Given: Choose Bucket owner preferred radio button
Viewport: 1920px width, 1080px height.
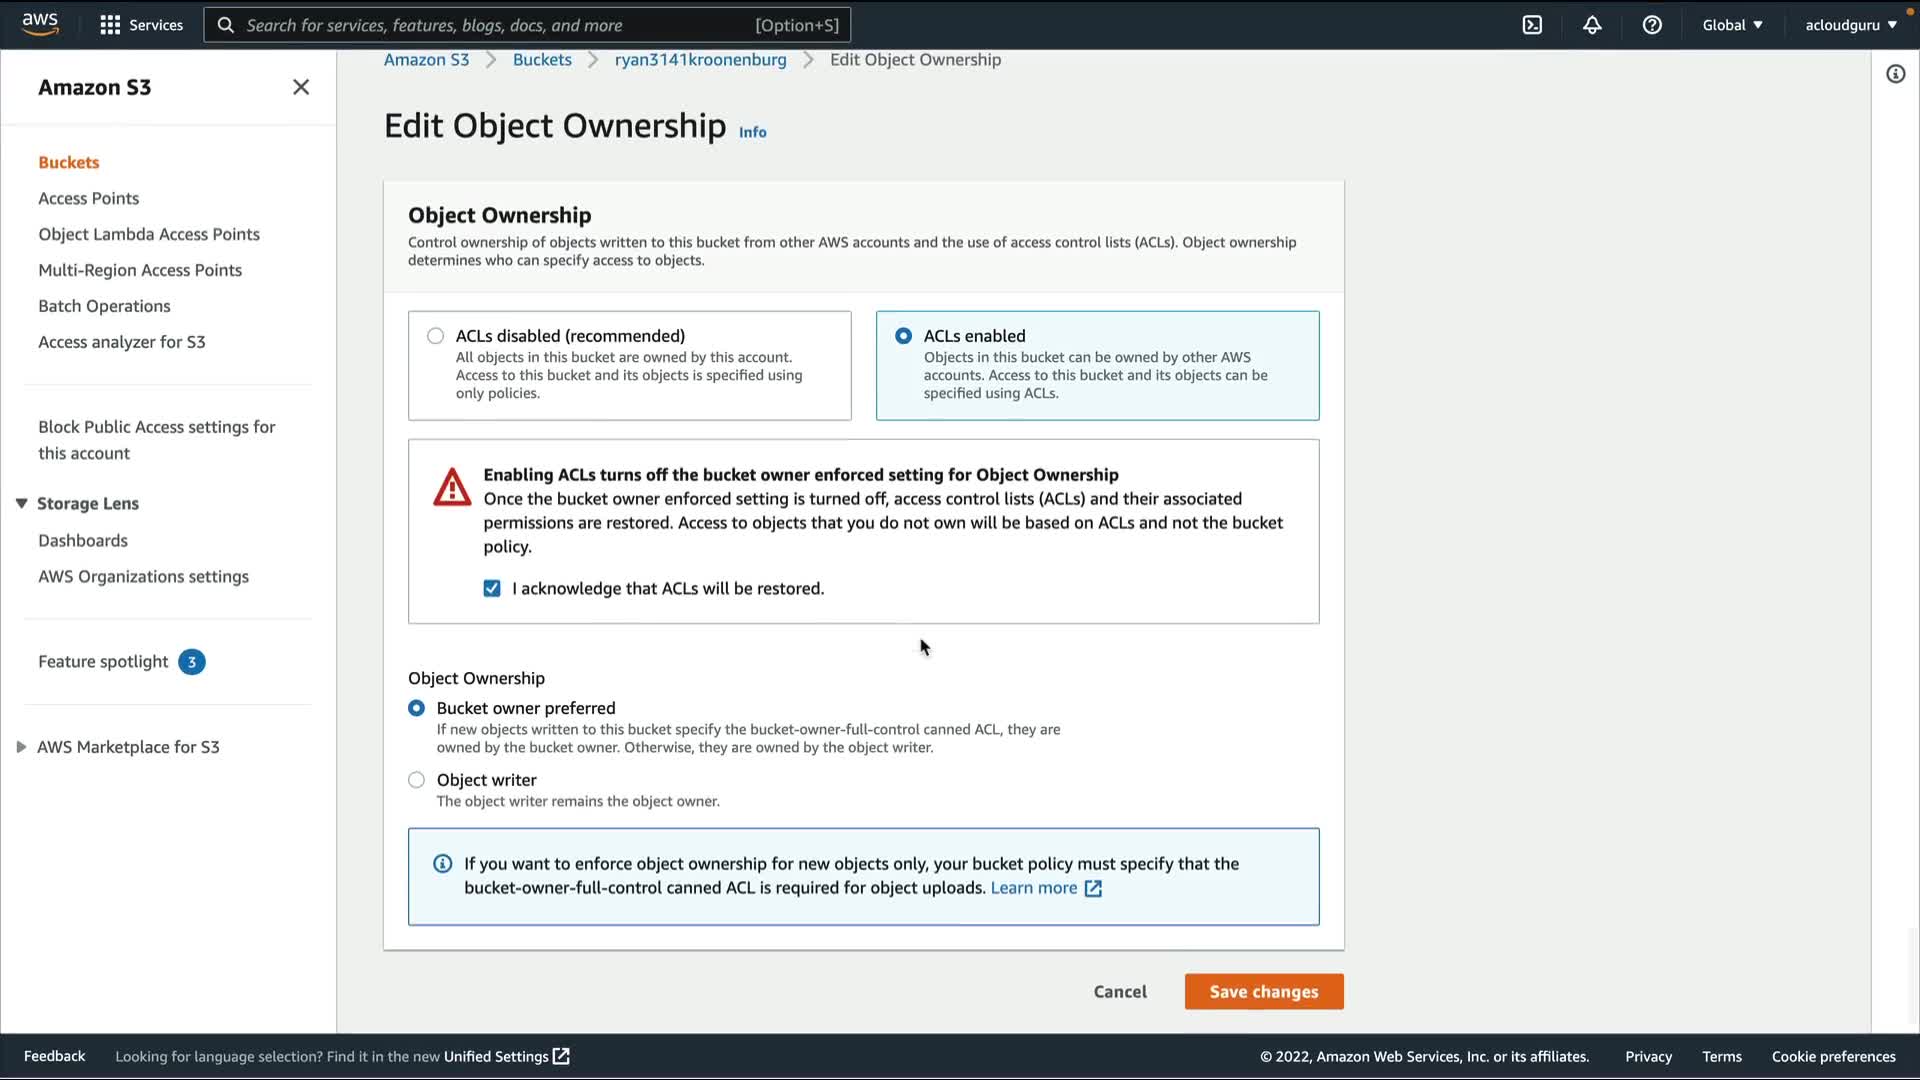Looking at the screenshot, I should click(x=417, y=708).
